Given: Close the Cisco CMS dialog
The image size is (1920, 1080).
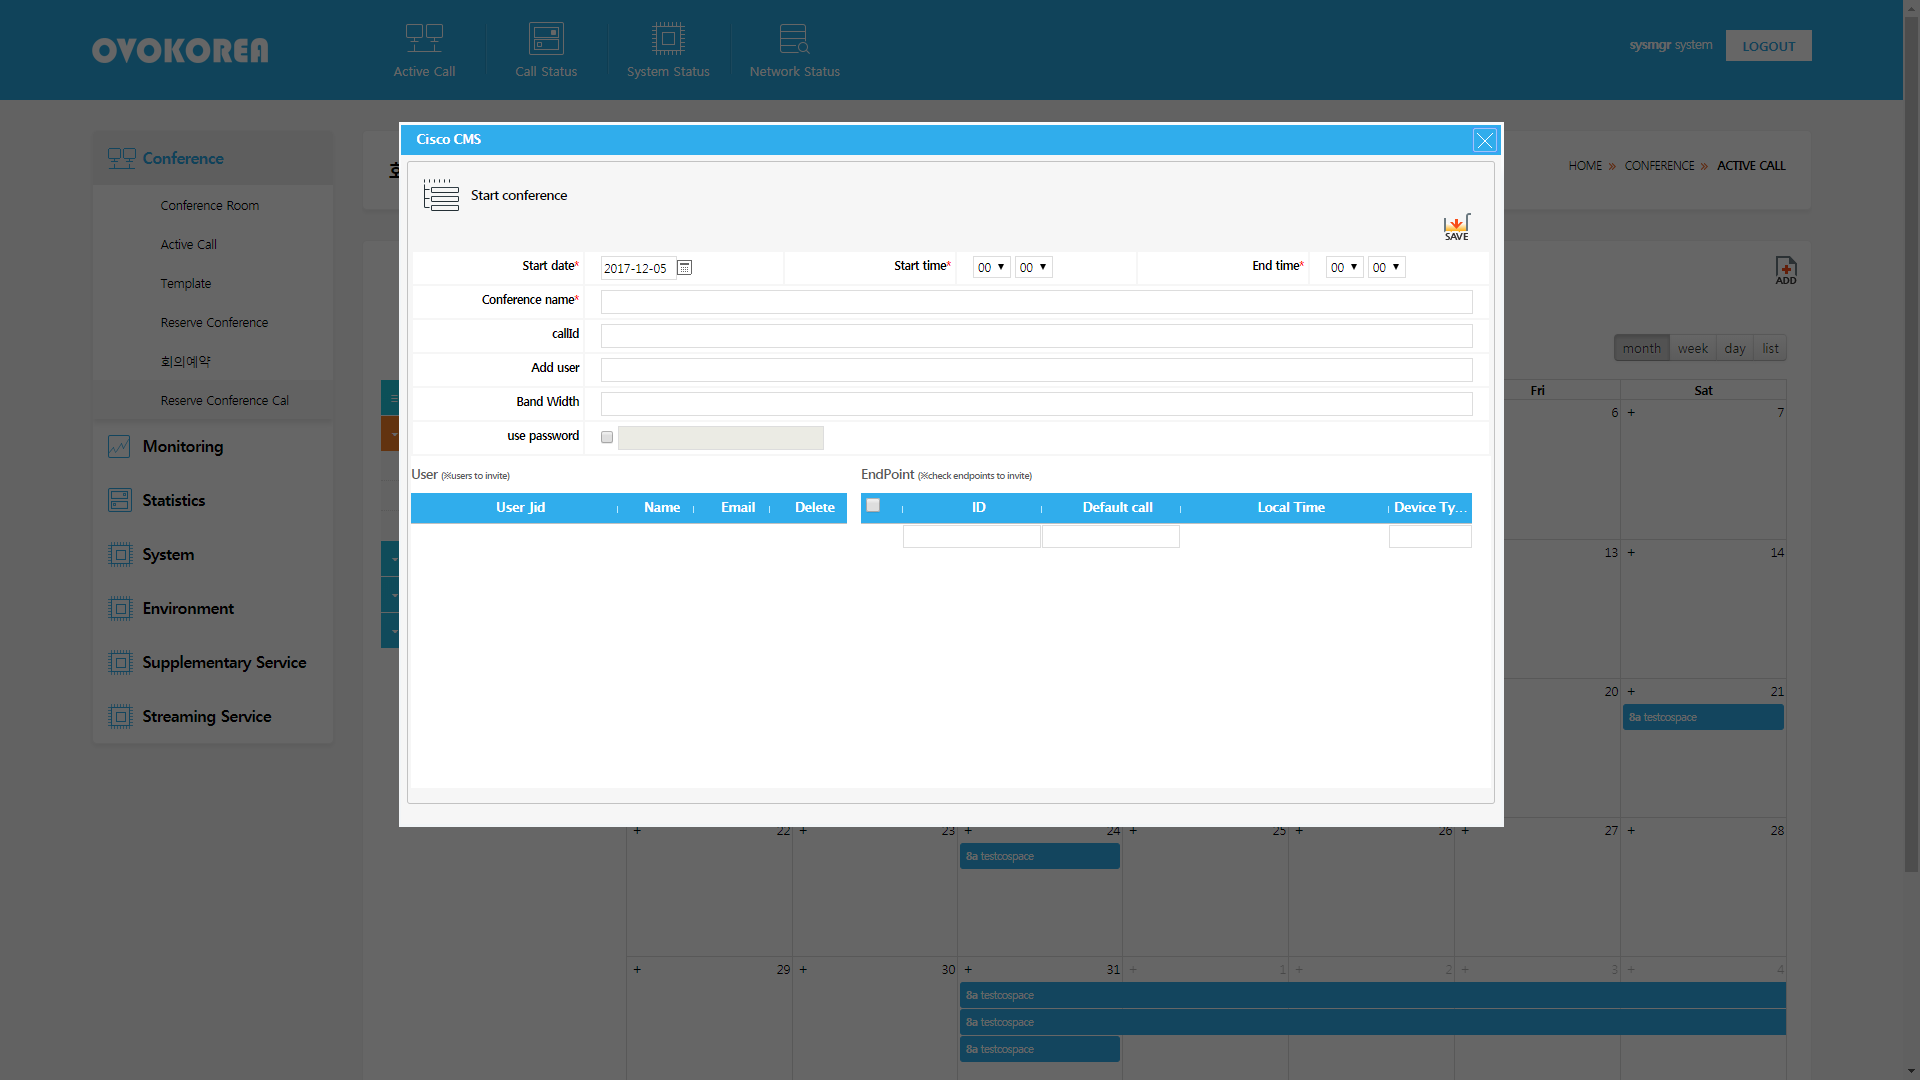Looking at the screenshot, I should [x=1484, y=140].
